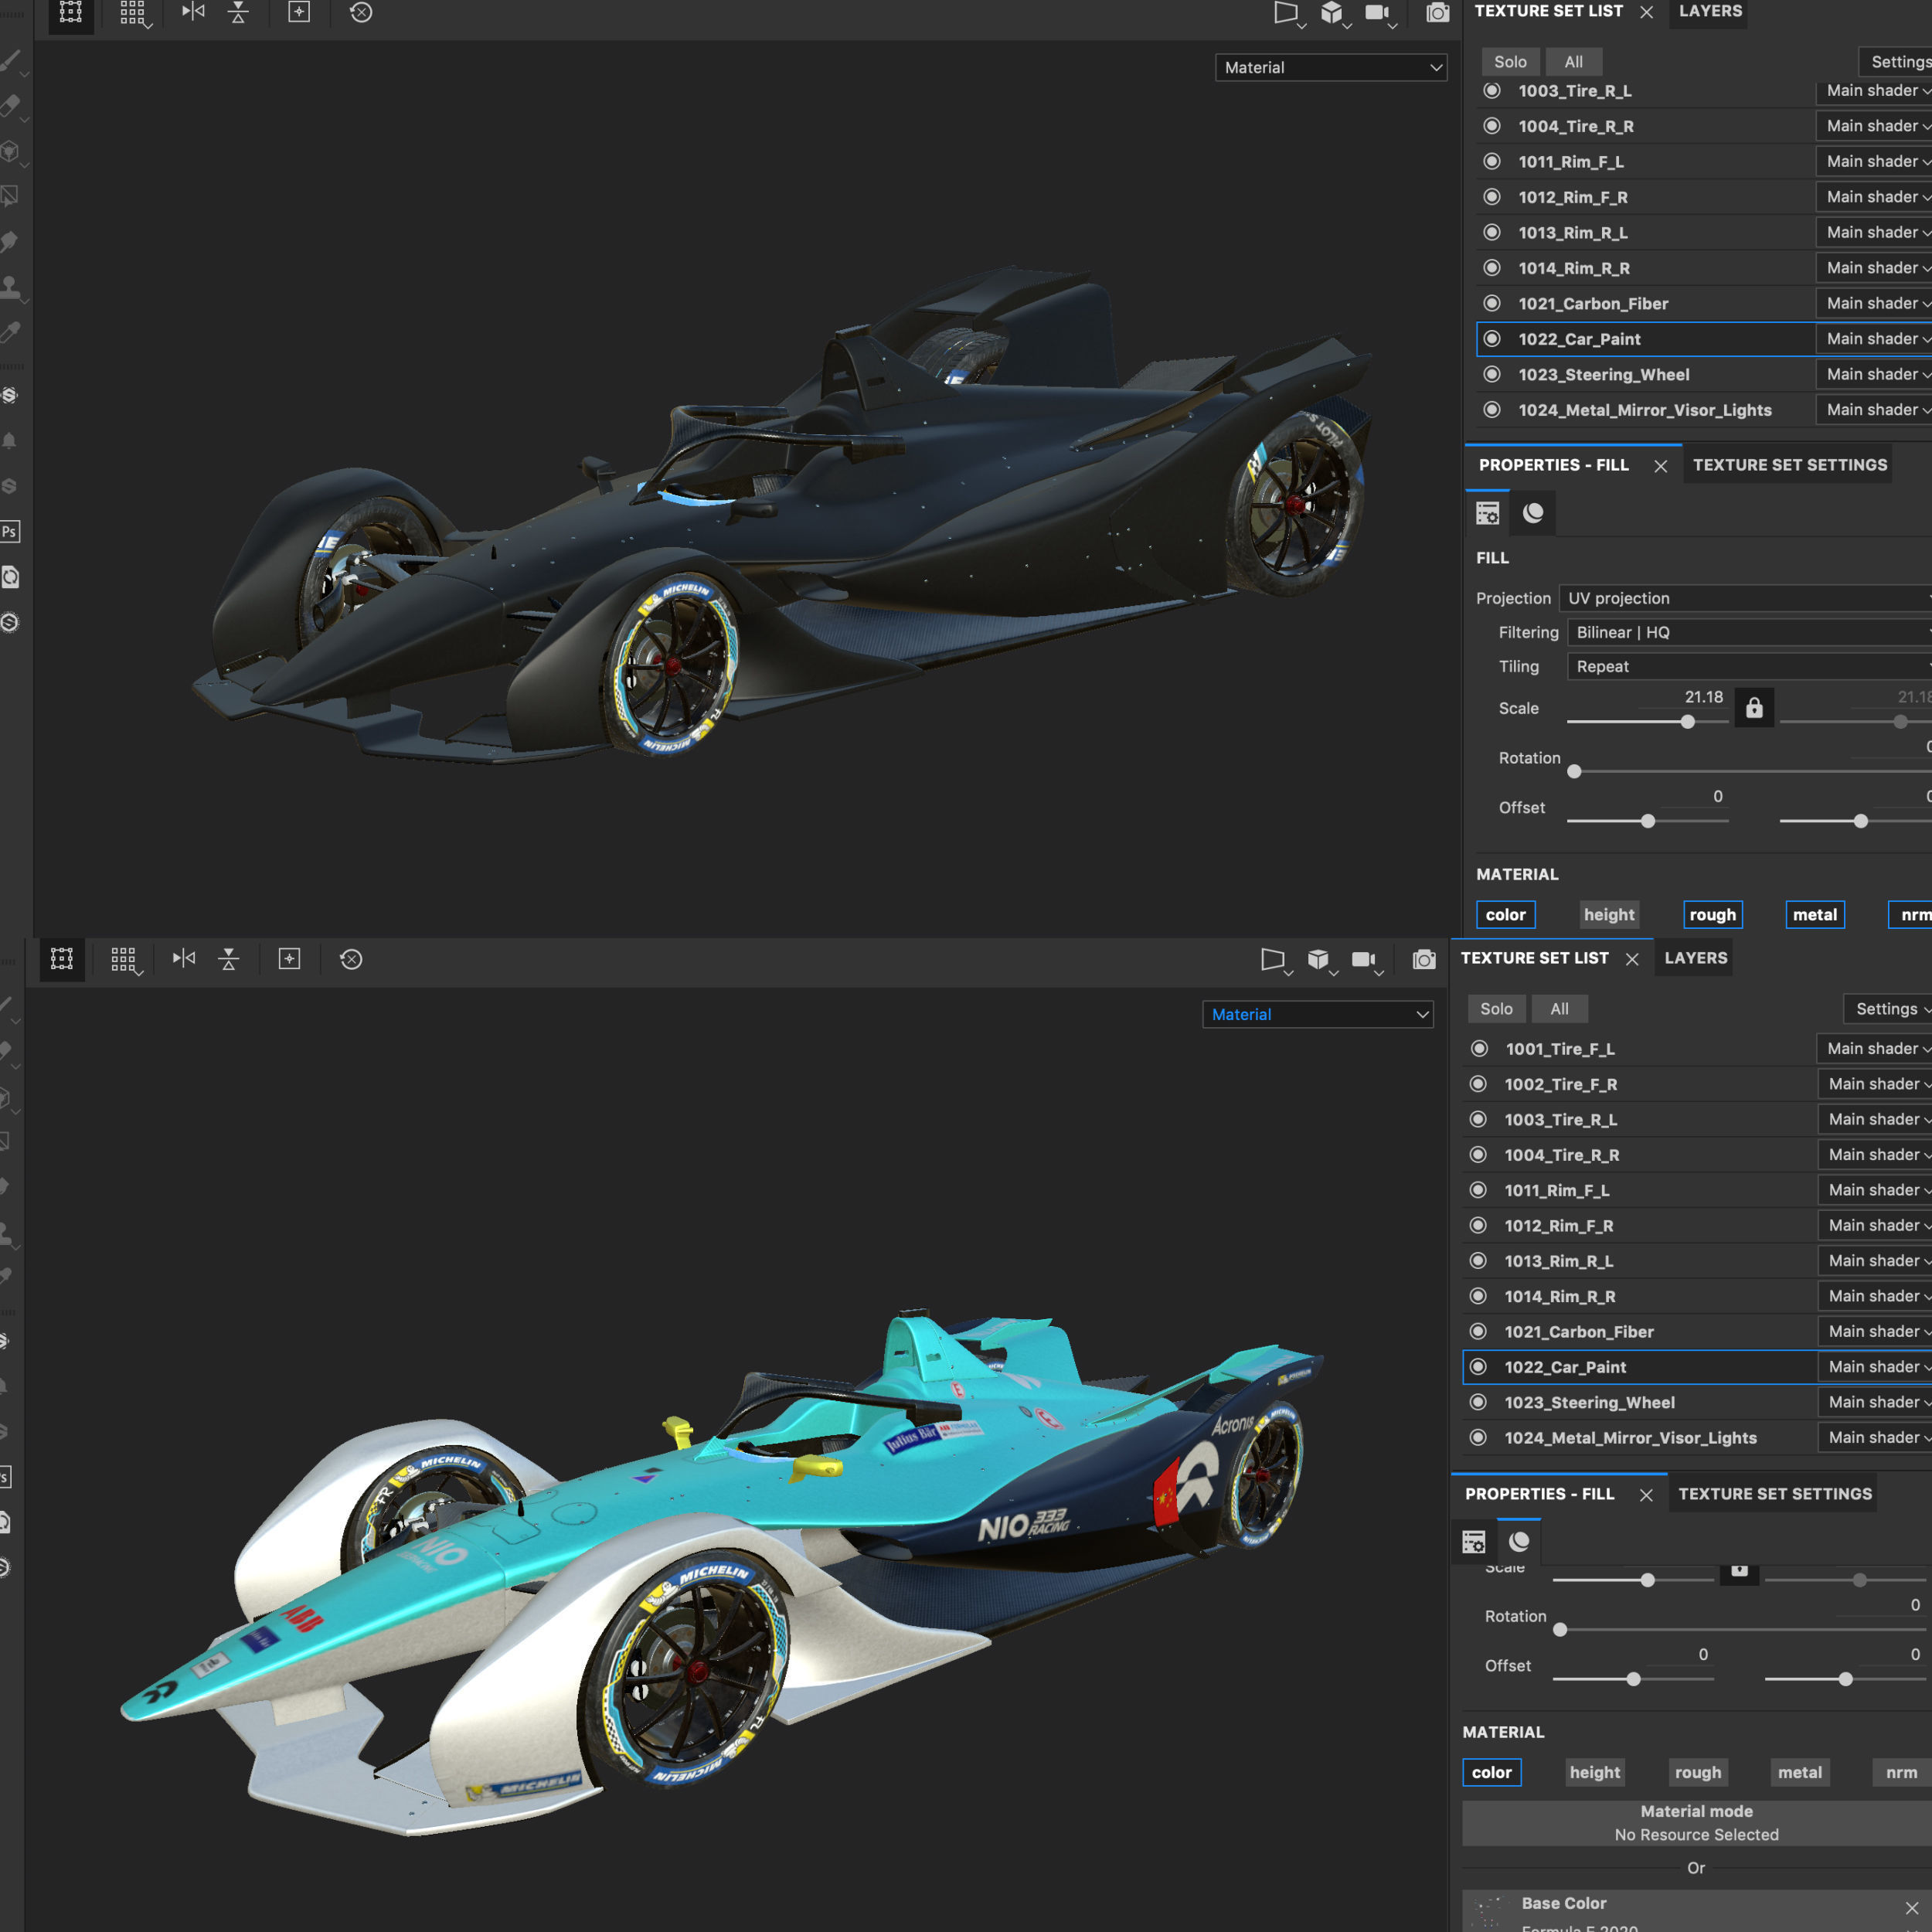Viewport: 1932px width, 1932px height.
Task: Click Material mode No Resource Selected button
Action: [1696, 1822]
